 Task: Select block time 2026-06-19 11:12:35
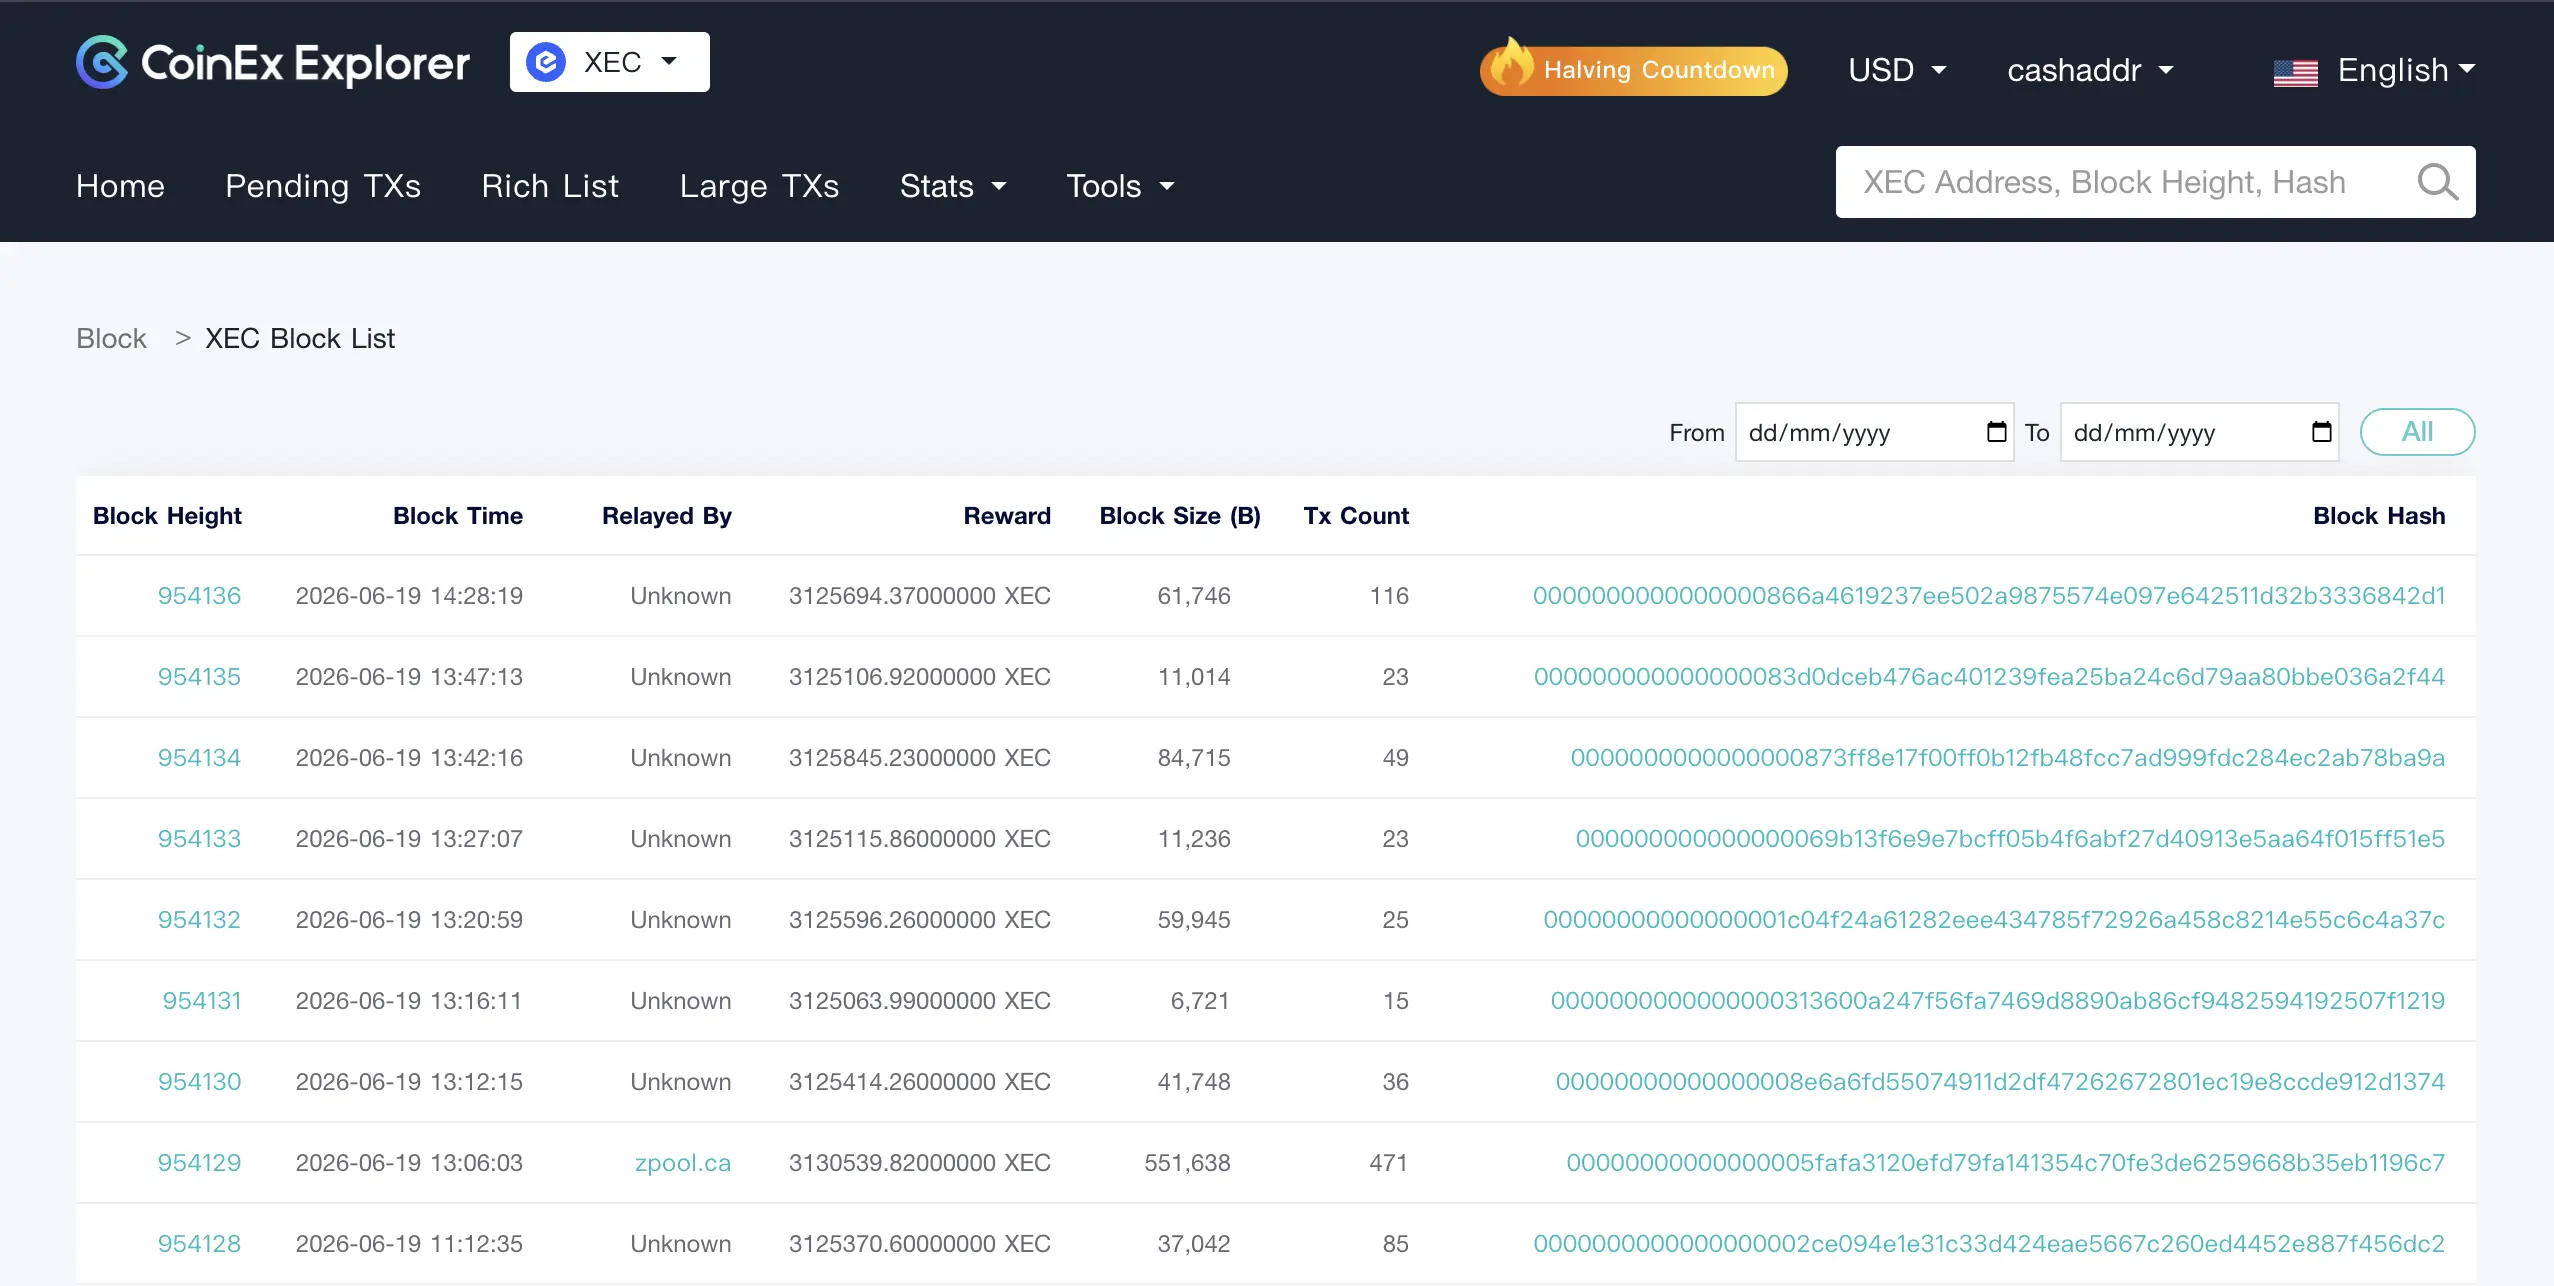pyautogui.click(x=409, y=1244)
